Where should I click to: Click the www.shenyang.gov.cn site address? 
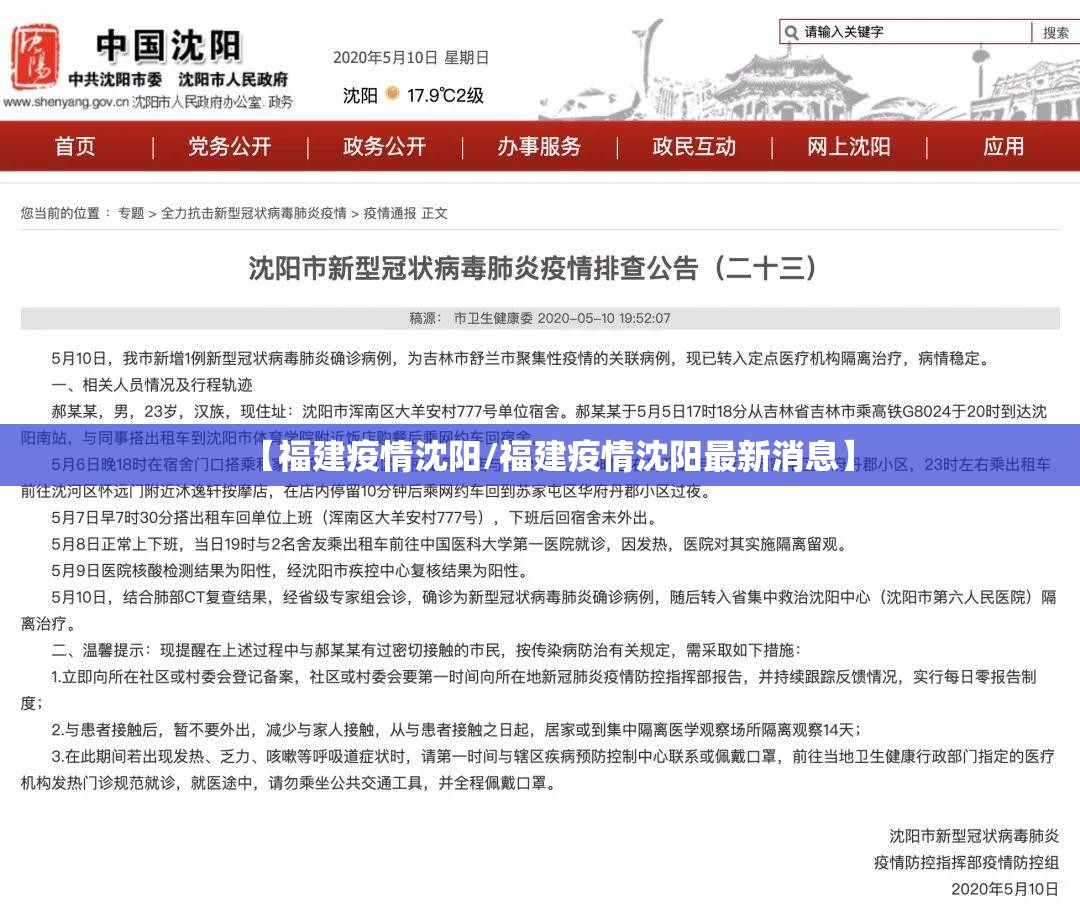65,102
